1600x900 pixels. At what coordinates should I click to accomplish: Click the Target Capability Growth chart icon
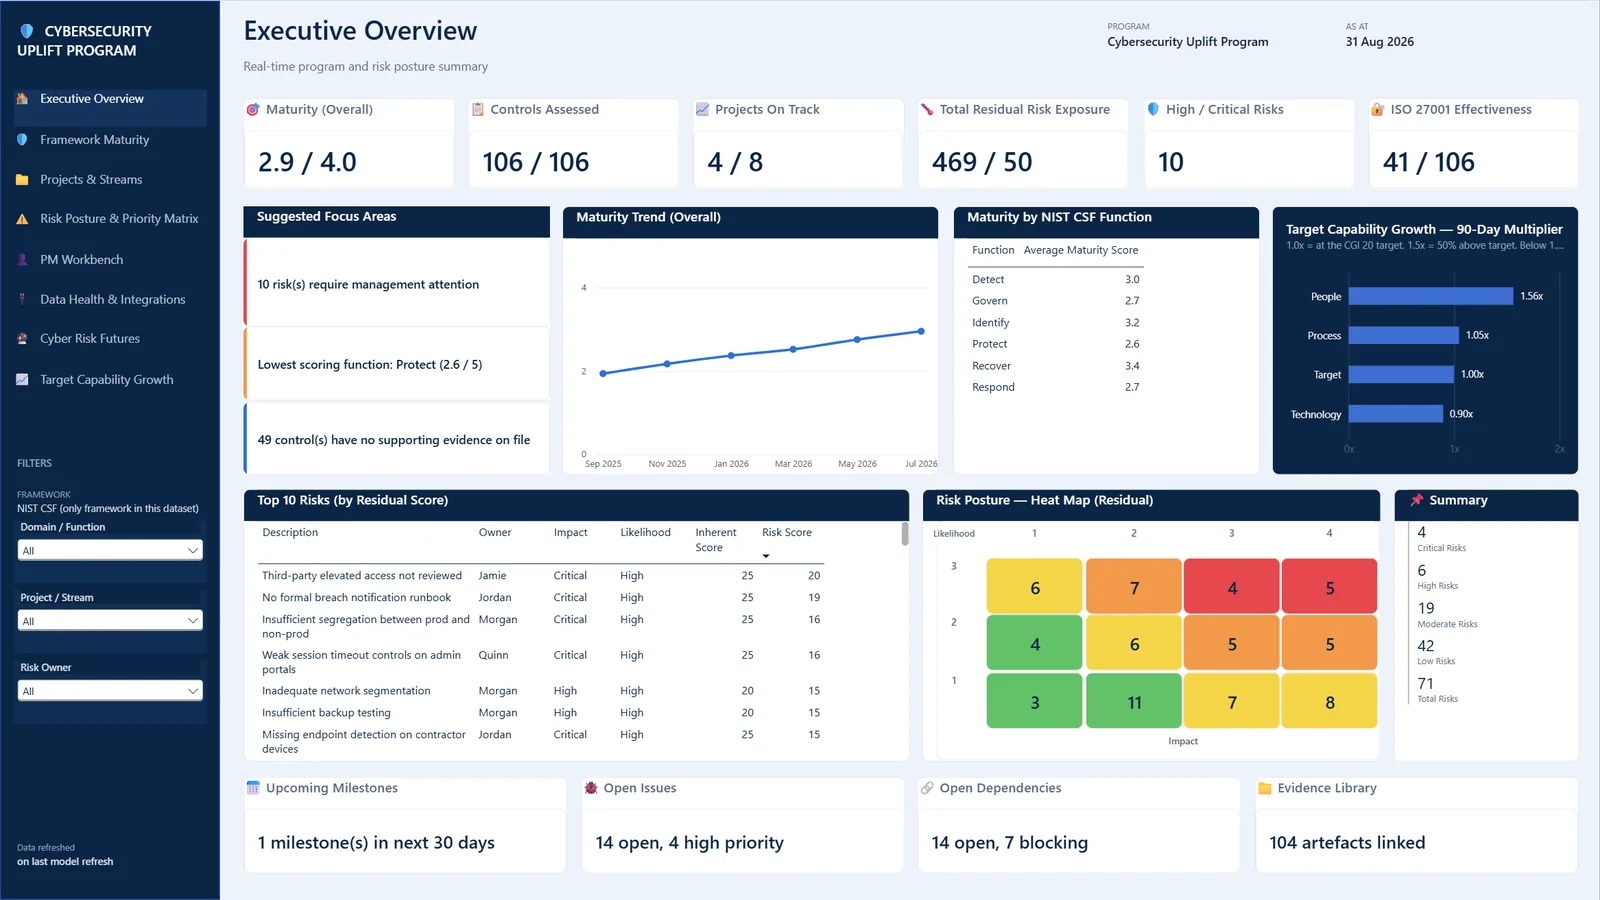point(22,380)
